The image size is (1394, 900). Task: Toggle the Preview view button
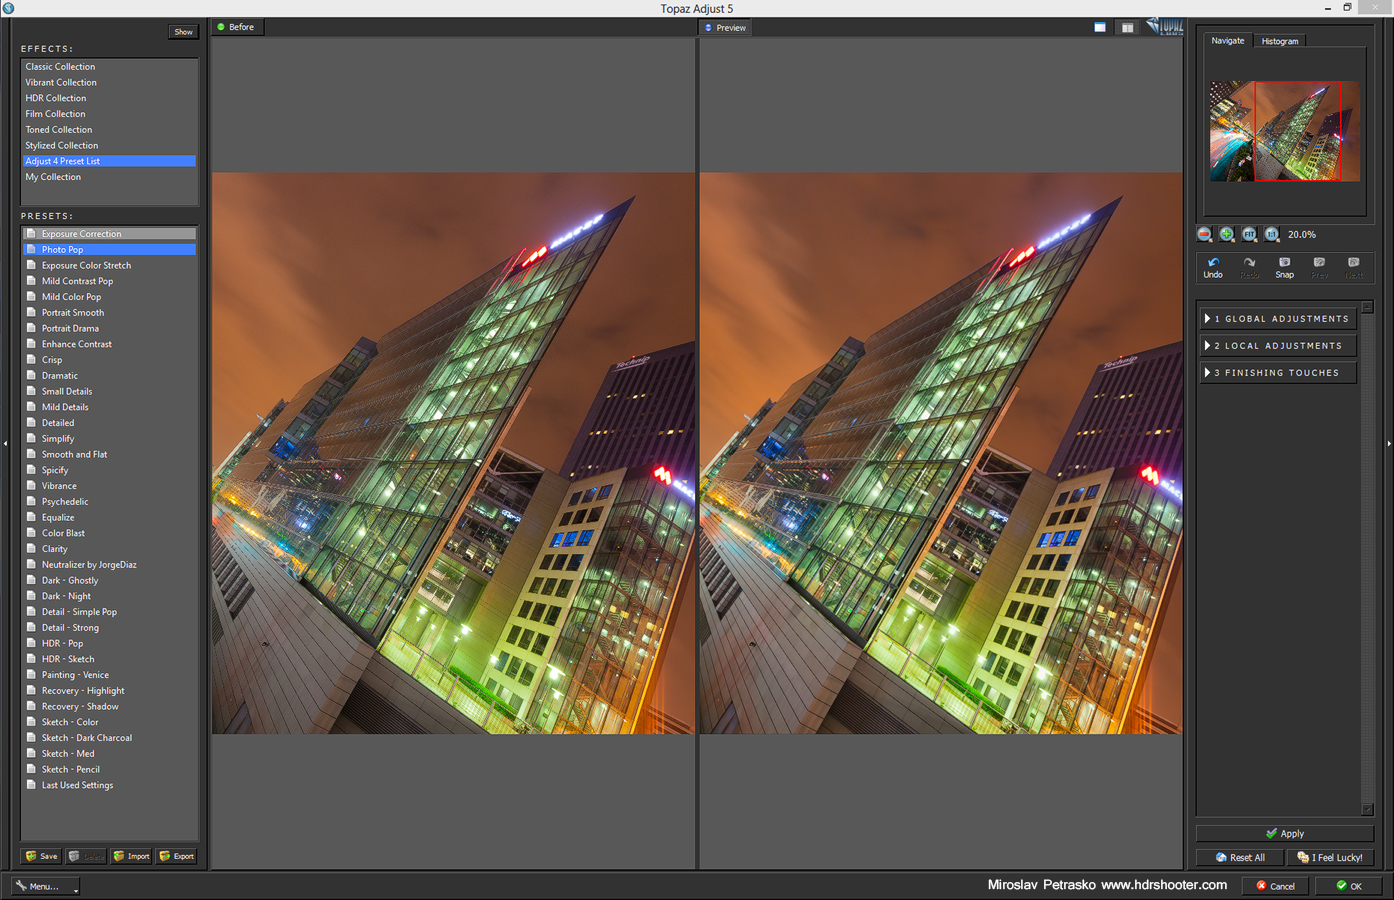tap(726, 28)
